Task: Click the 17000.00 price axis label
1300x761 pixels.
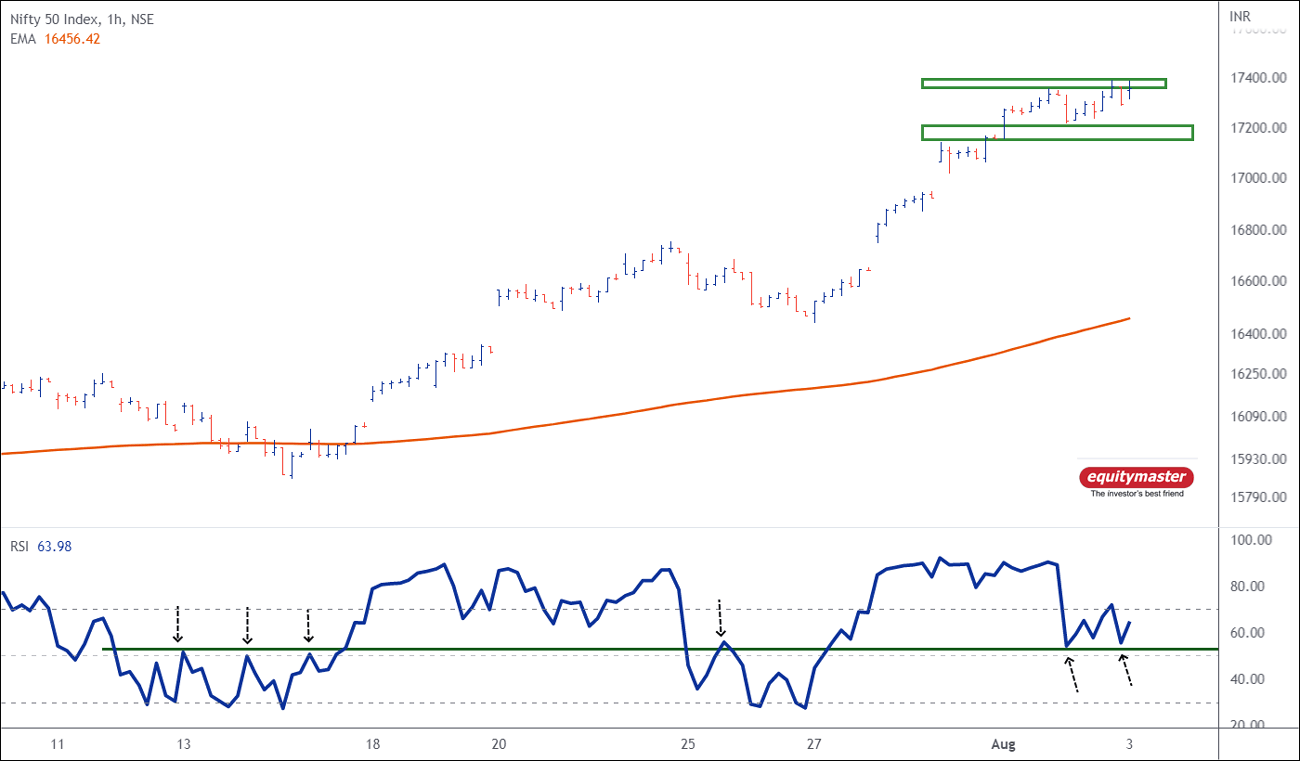Action: (x=1256, y=179)
